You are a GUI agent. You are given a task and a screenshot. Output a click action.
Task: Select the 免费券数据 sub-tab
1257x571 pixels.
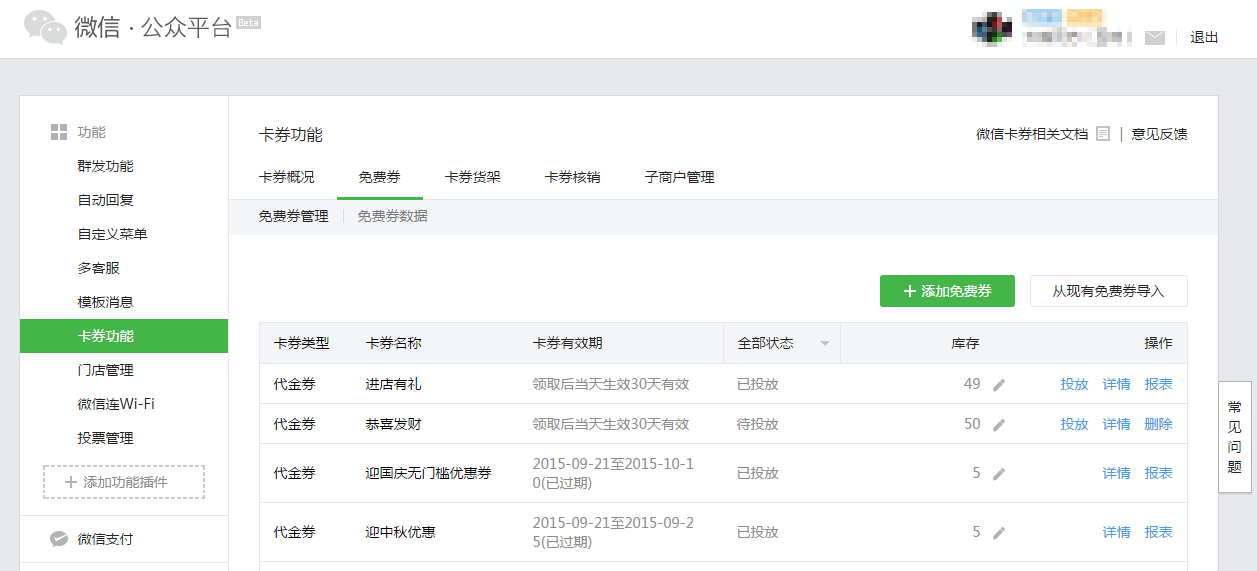point(392,216)
